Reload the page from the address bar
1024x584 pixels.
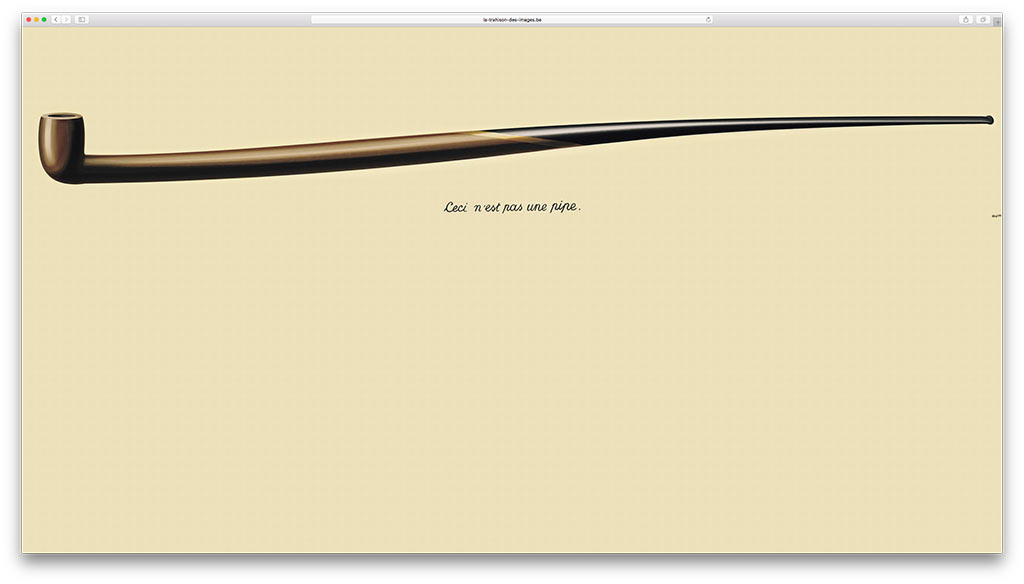708,19
